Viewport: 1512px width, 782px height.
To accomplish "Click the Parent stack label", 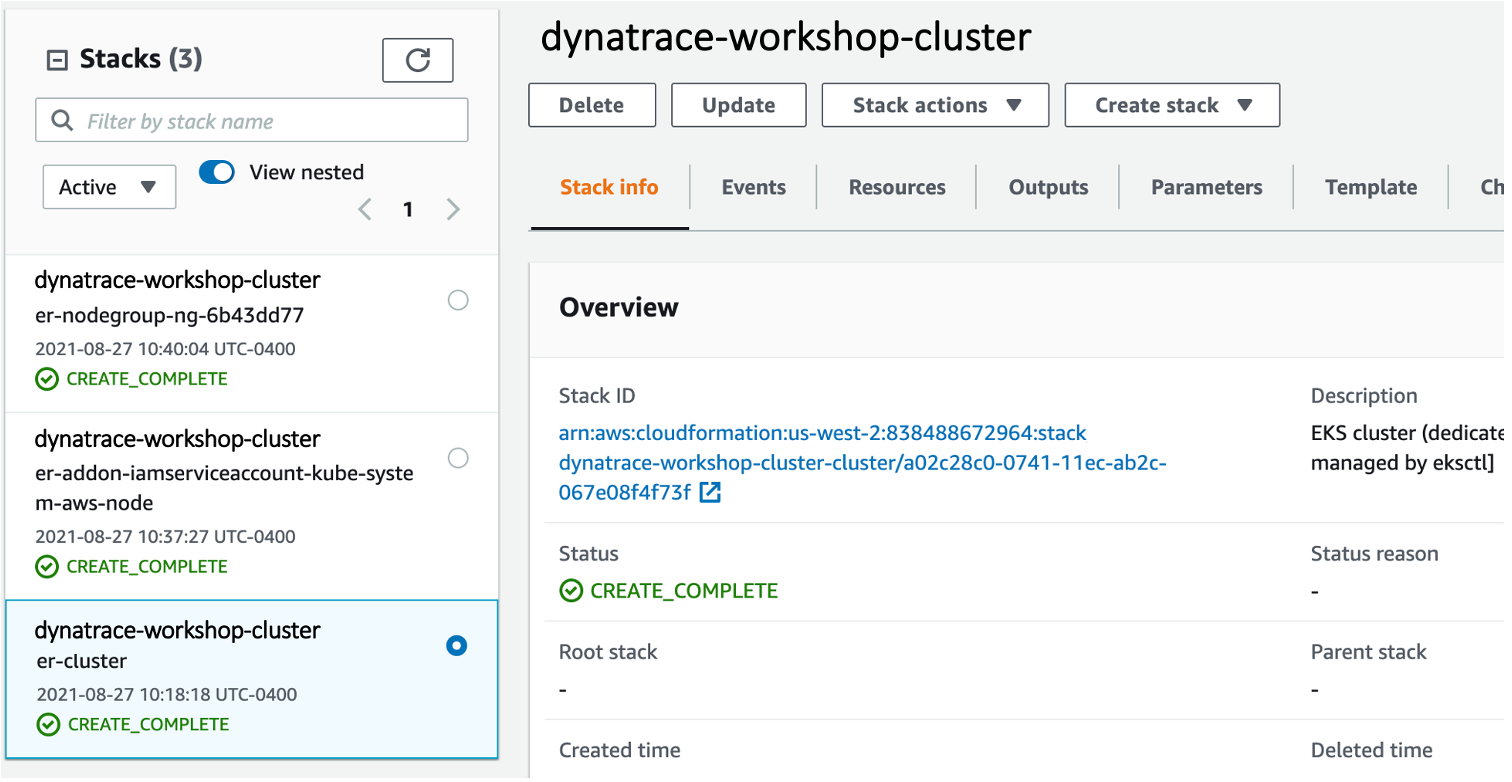I will 1368,652.
